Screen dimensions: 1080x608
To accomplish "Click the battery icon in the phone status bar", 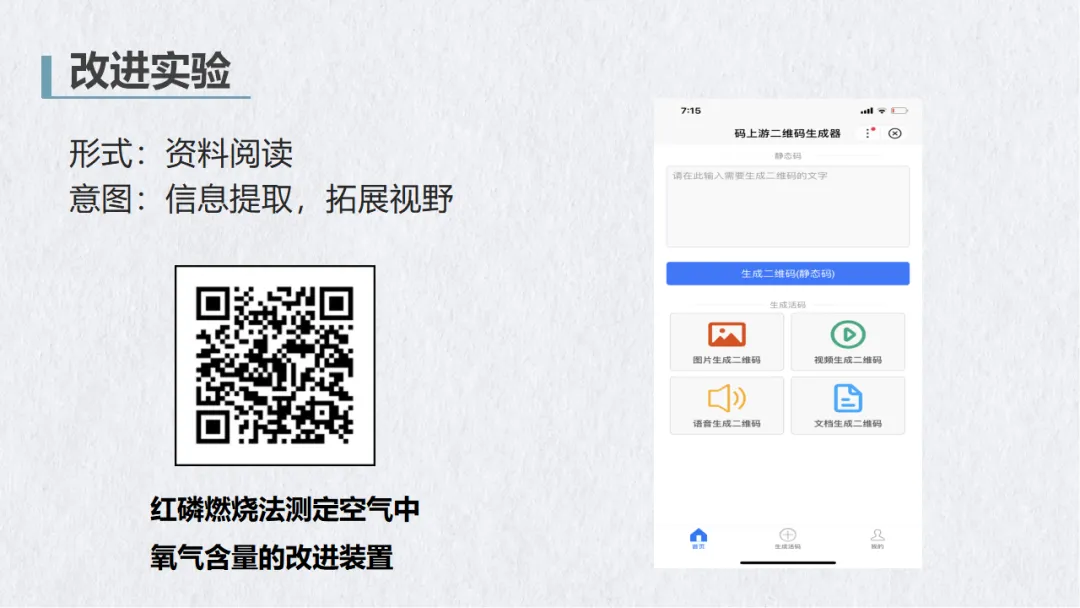I will pos(899,111).
